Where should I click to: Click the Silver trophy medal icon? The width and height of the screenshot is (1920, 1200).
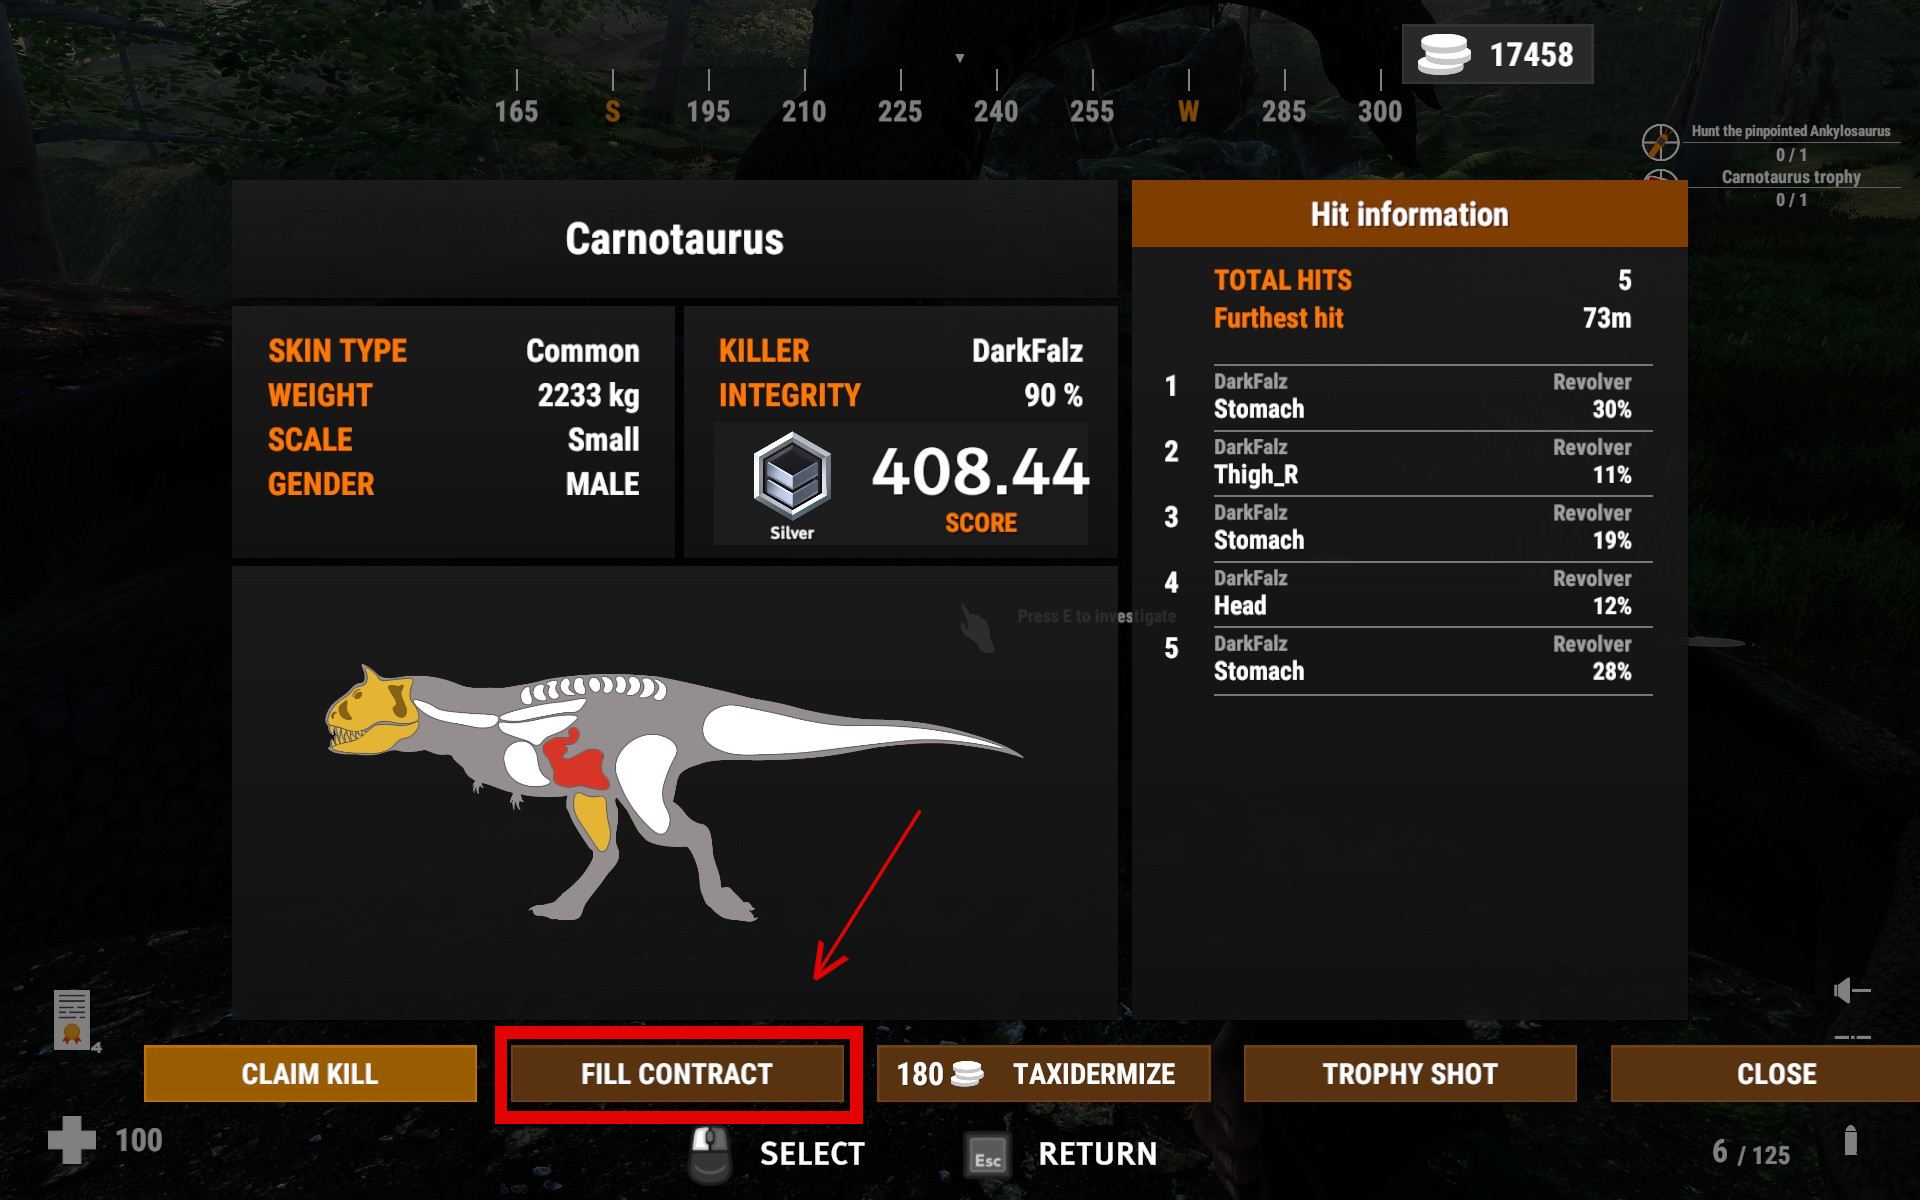point(792,475)
